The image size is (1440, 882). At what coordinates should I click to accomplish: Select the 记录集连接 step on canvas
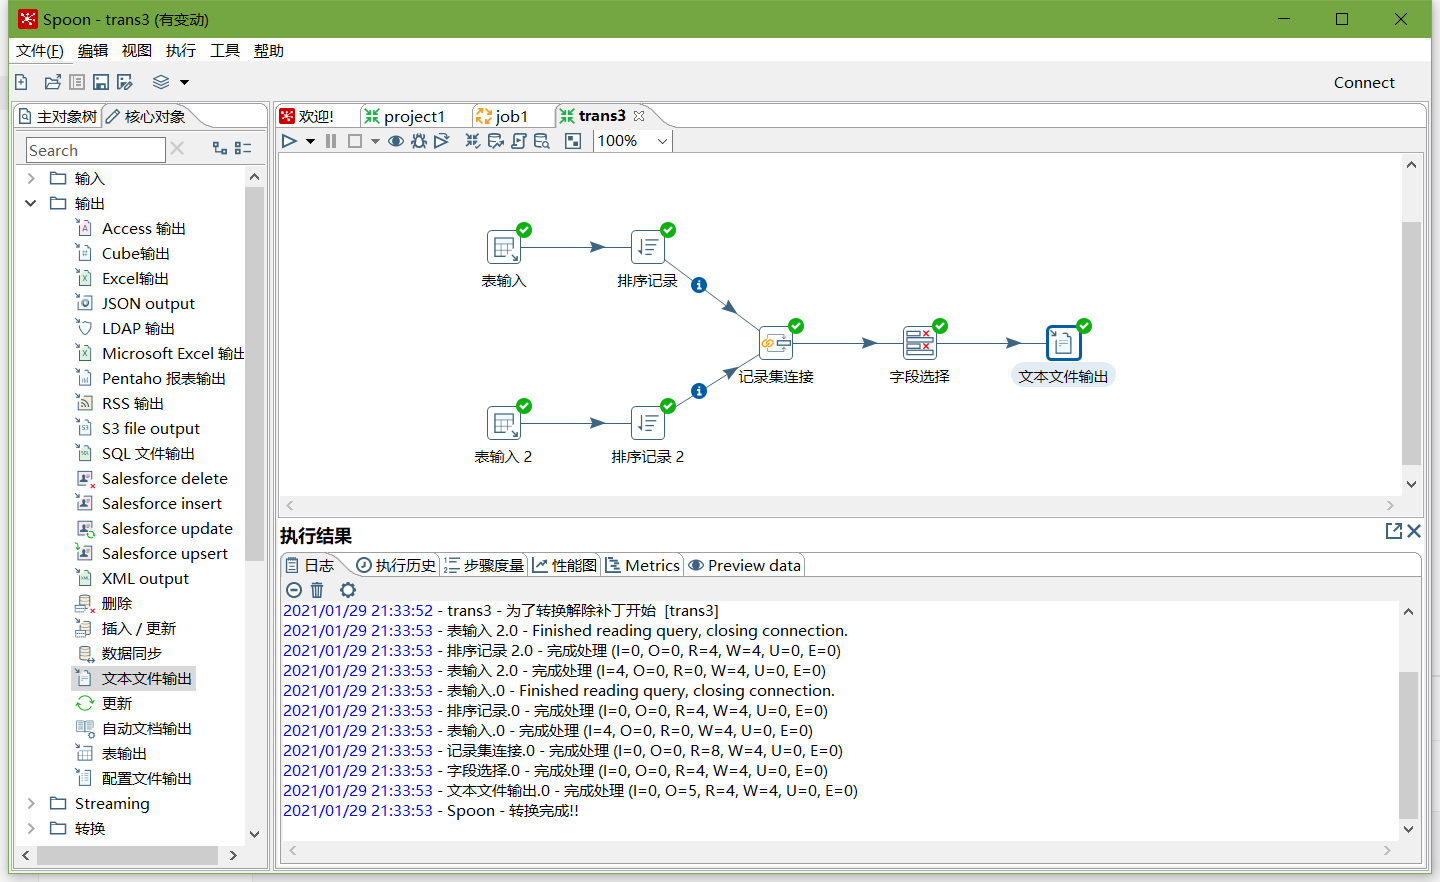tap(776, 343)
